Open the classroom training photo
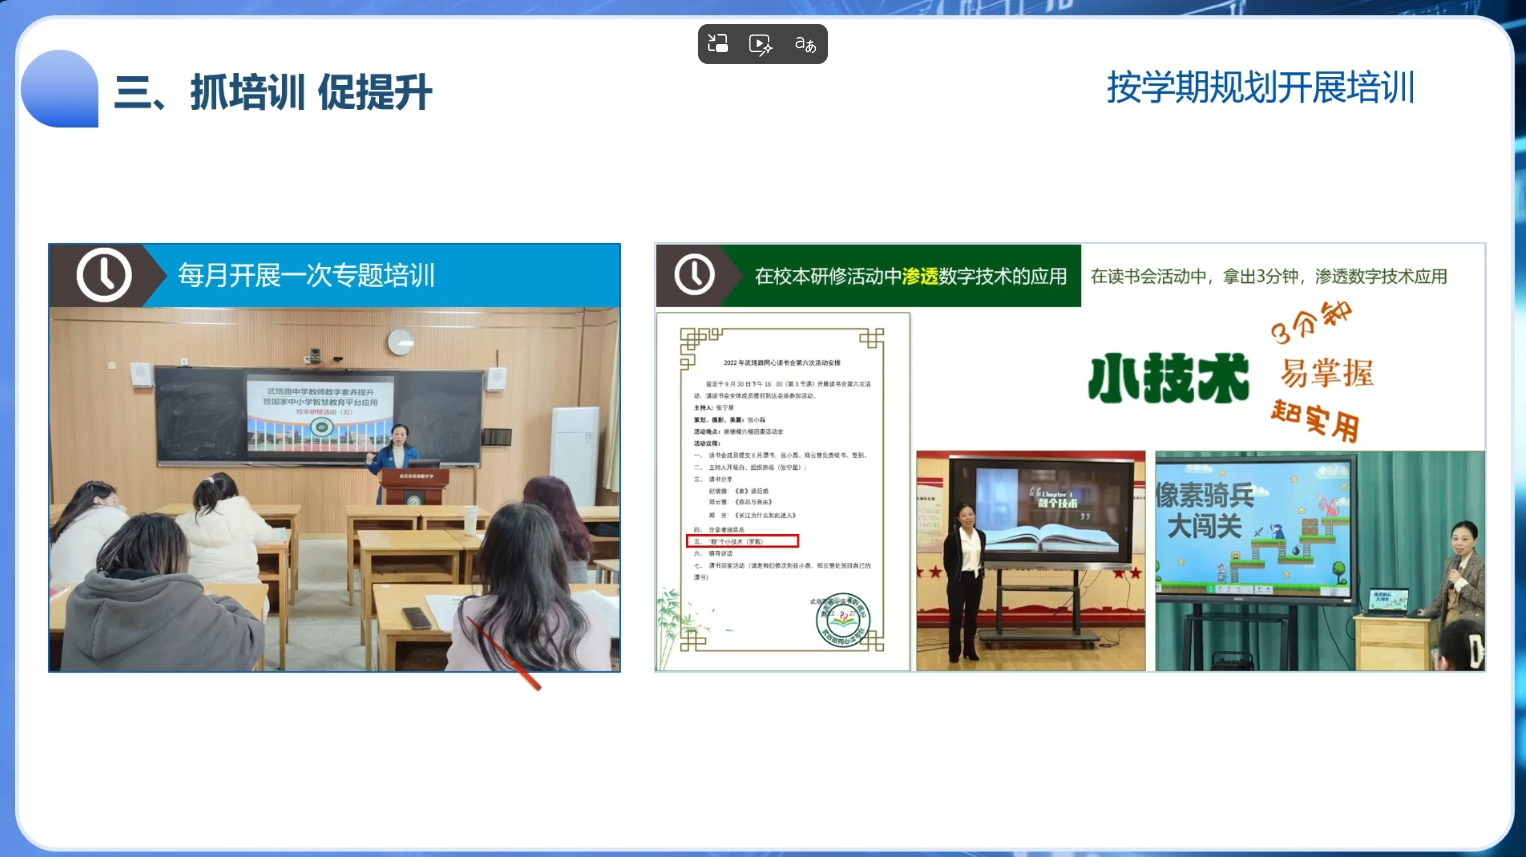The height and width of the screenshot is (857, 1526). (334, 490)
